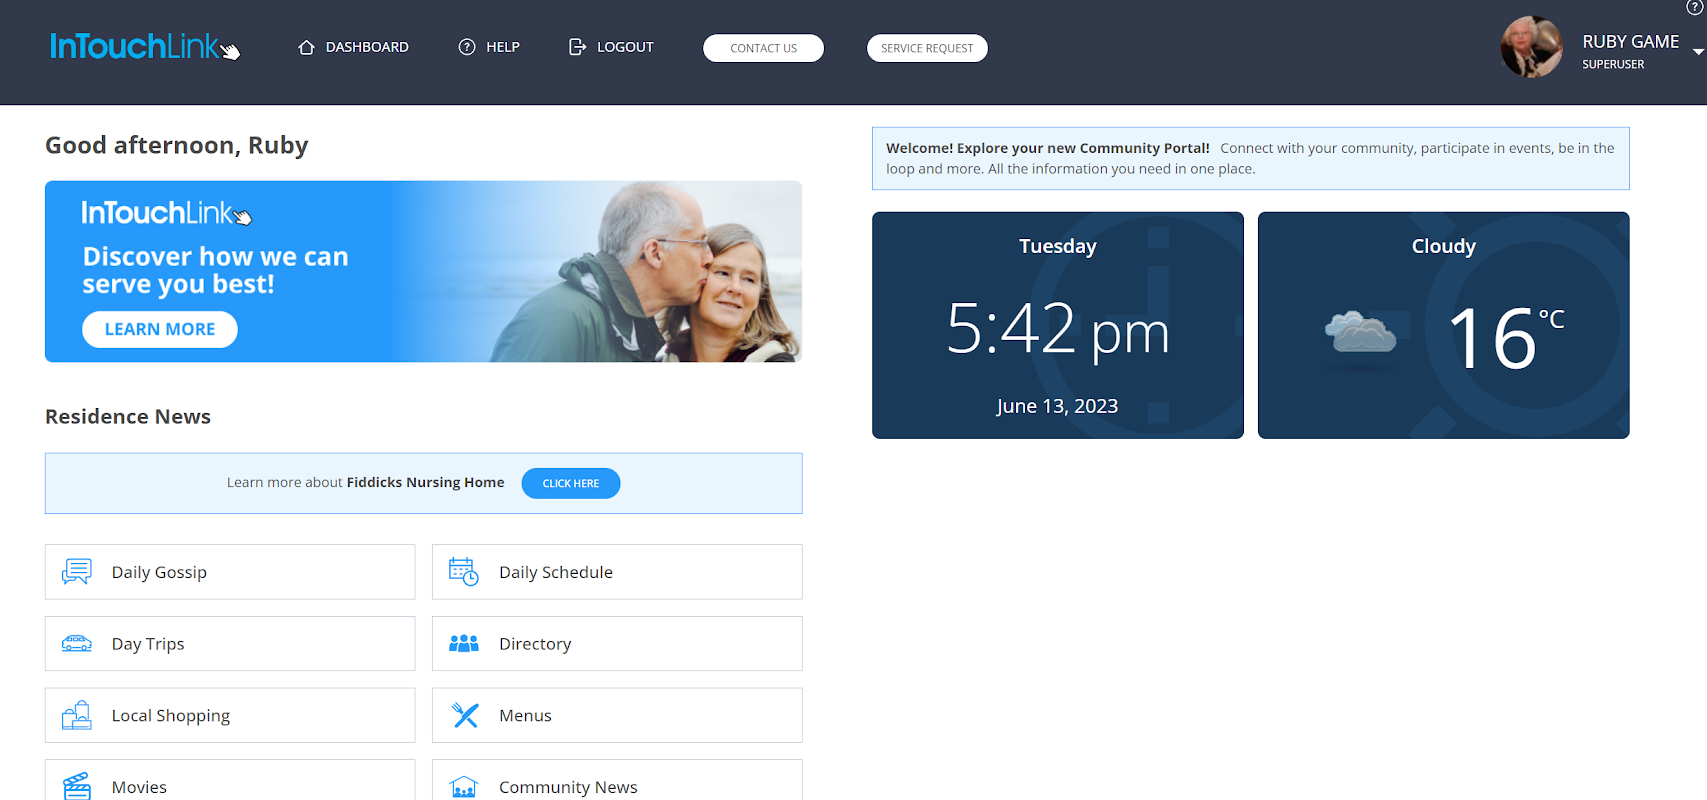The width and height of the screenshot is (1707, 800).
Task: Open the Movies tile
Action: point(230,780)
